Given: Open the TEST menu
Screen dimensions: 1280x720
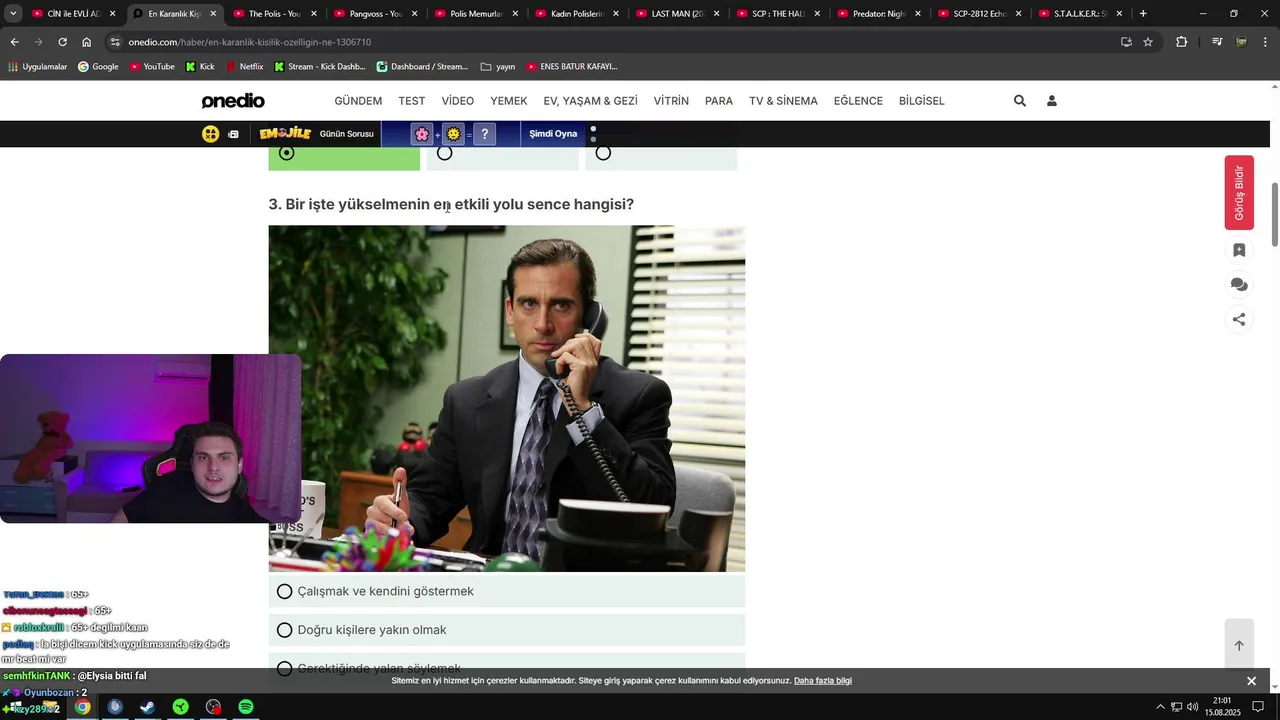Looking at the screenshot, I should pos(412,101).
